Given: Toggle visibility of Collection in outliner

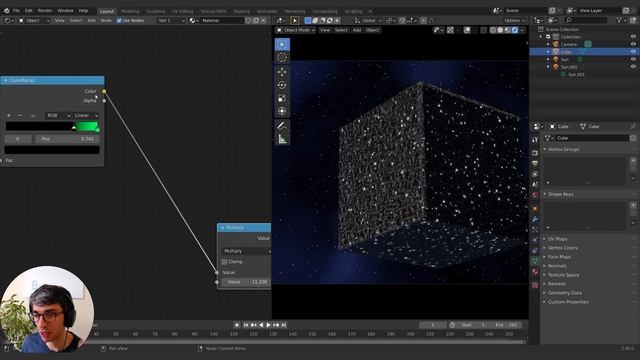Looking at the screenshot, I should click(633, 37).
